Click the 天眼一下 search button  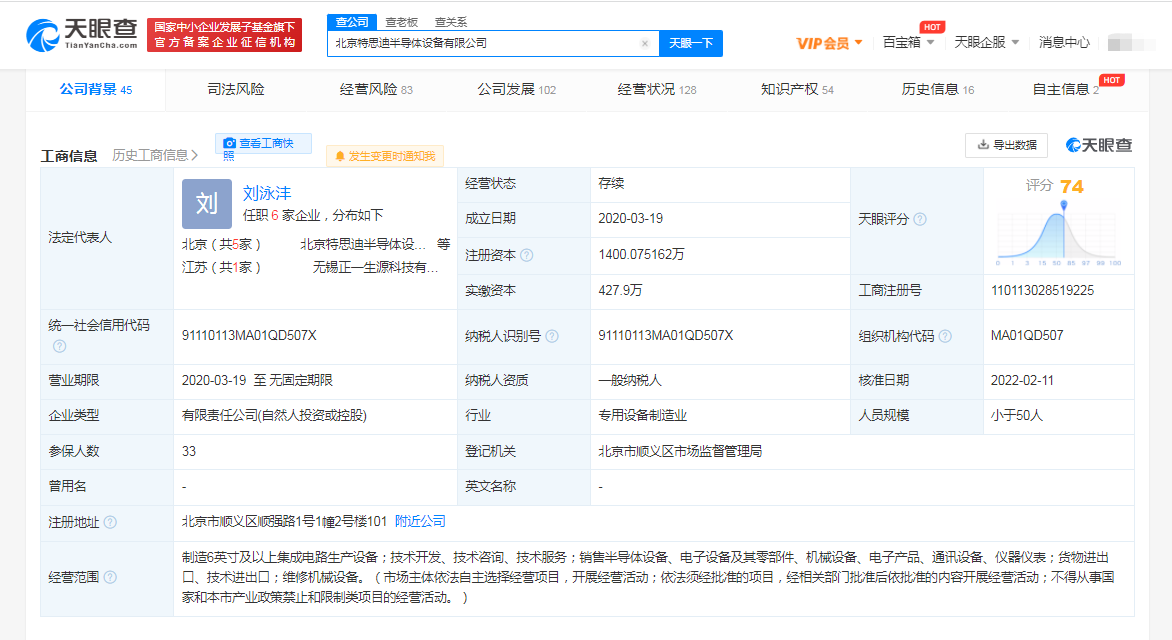pyautogui.click(x=691, y=43)
